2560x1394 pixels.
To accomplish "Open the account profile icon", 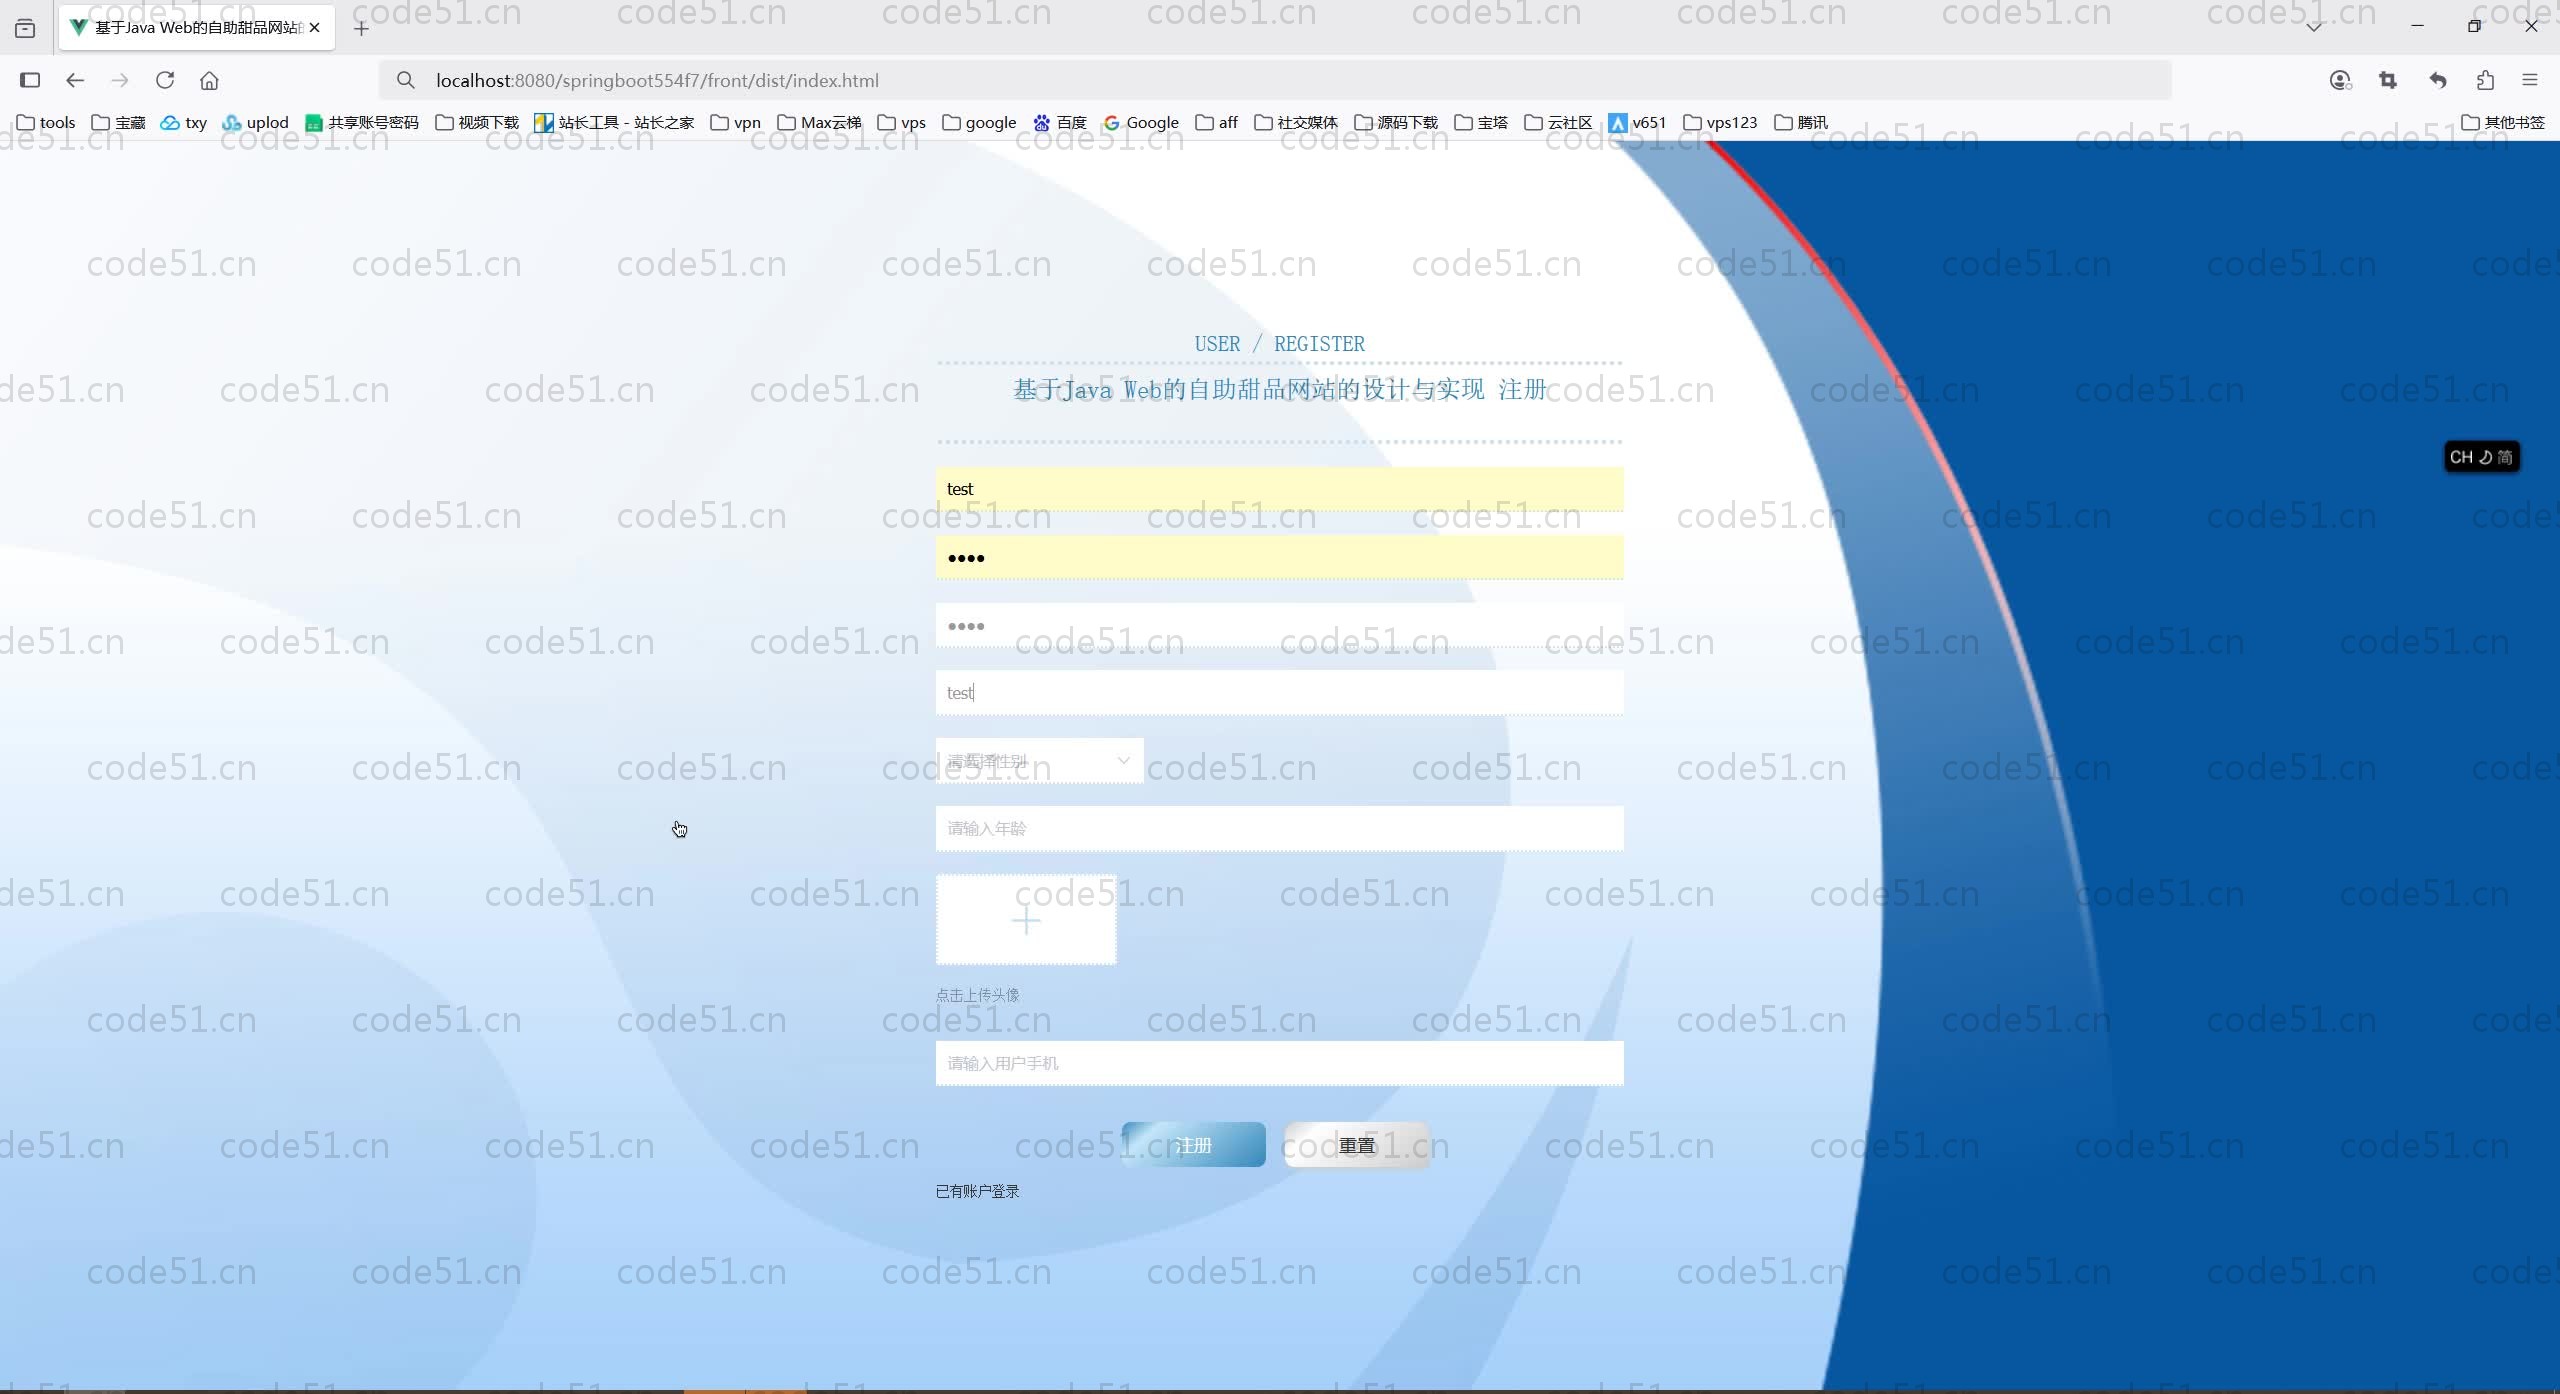I will point(2339,80).
